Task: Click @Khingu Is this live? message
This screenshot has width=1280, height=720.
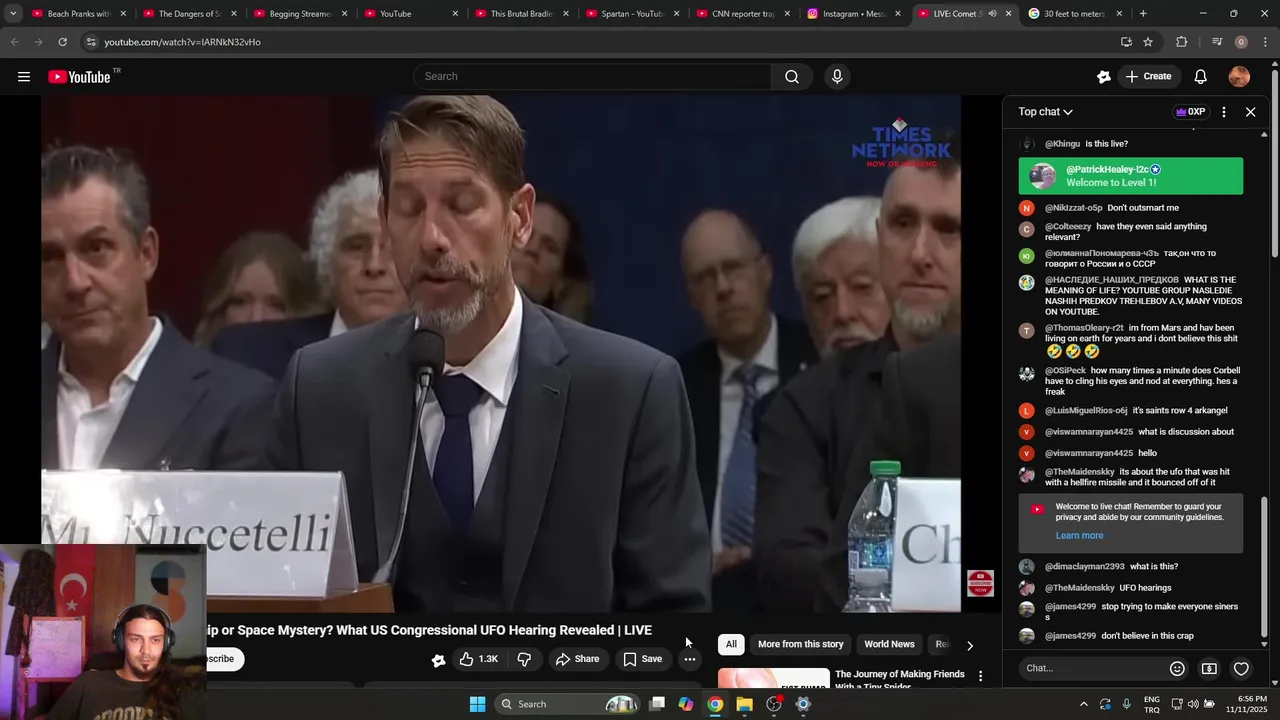Action: (x=1130, y=144)
